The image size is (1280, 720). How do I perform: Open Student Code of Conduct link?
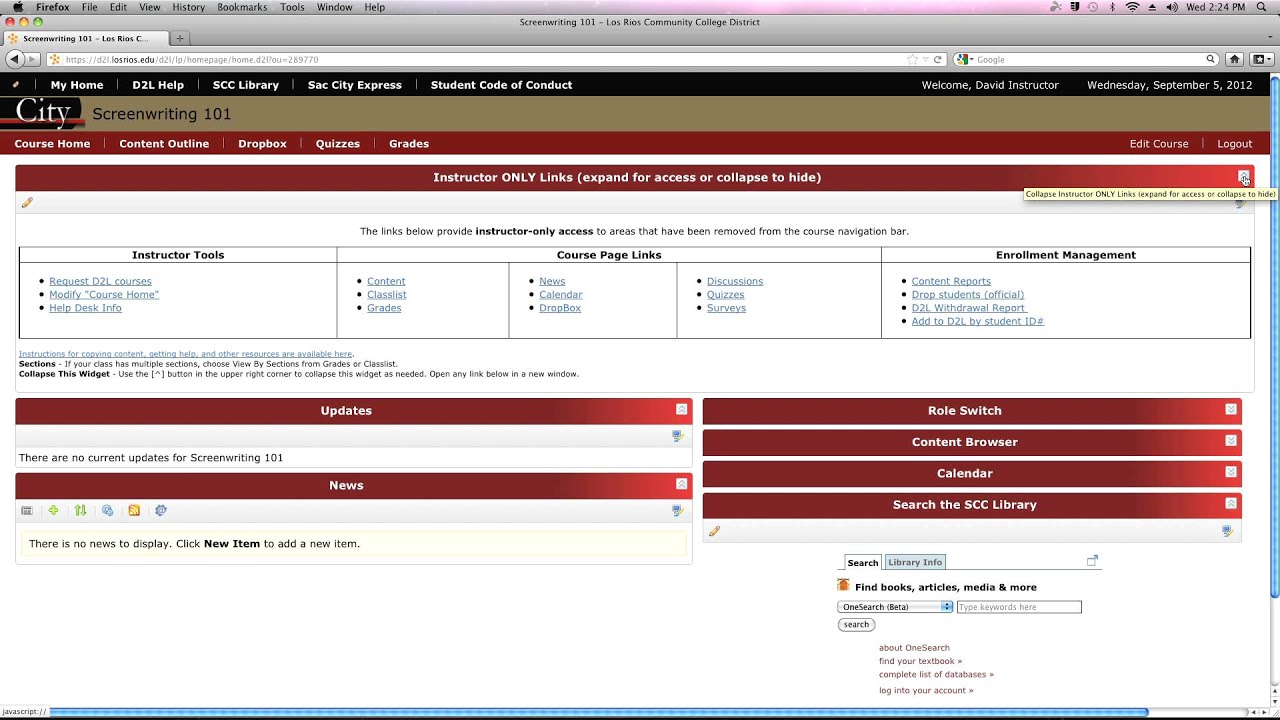(501, 85)
